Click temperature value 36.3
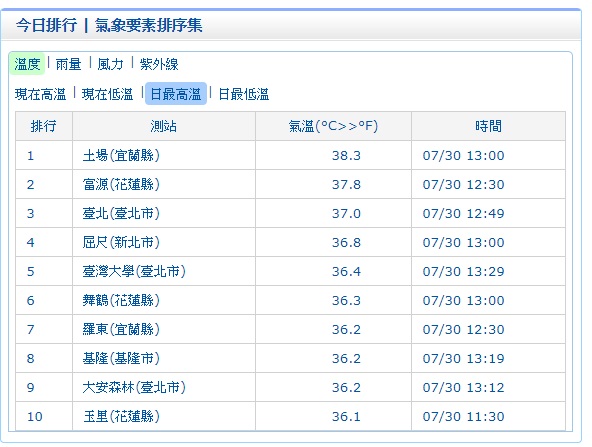The image size is (592, 447). (x=346, y=301)
